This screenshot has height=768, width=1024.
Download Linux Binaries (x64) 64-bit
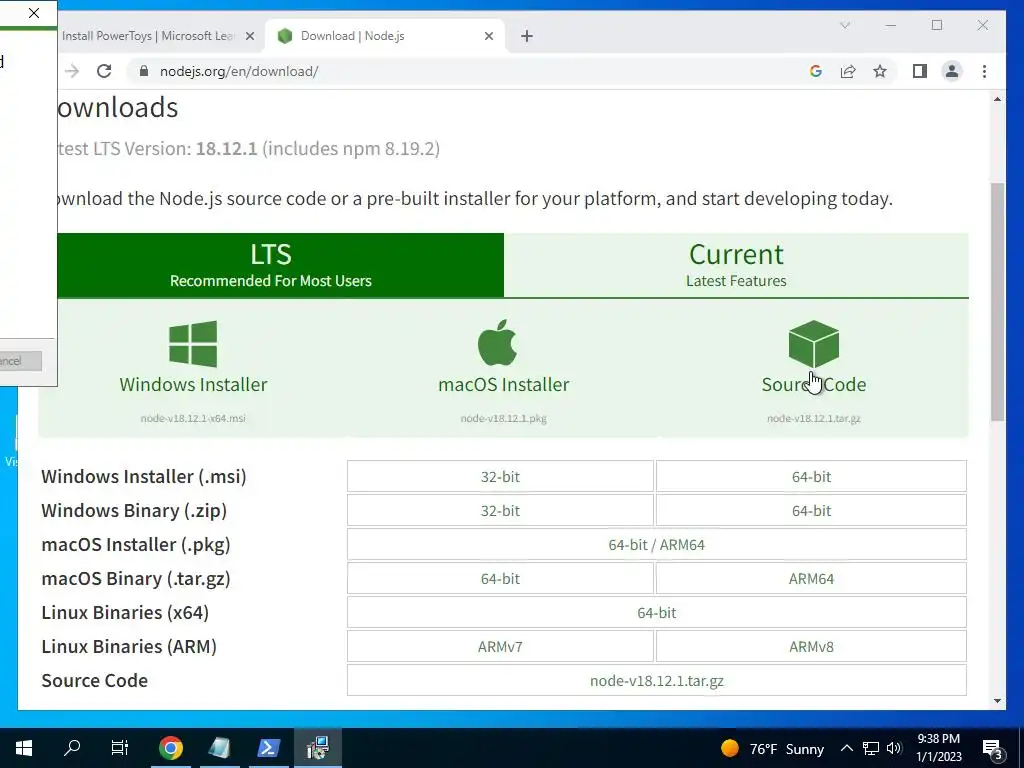[657, 612]
